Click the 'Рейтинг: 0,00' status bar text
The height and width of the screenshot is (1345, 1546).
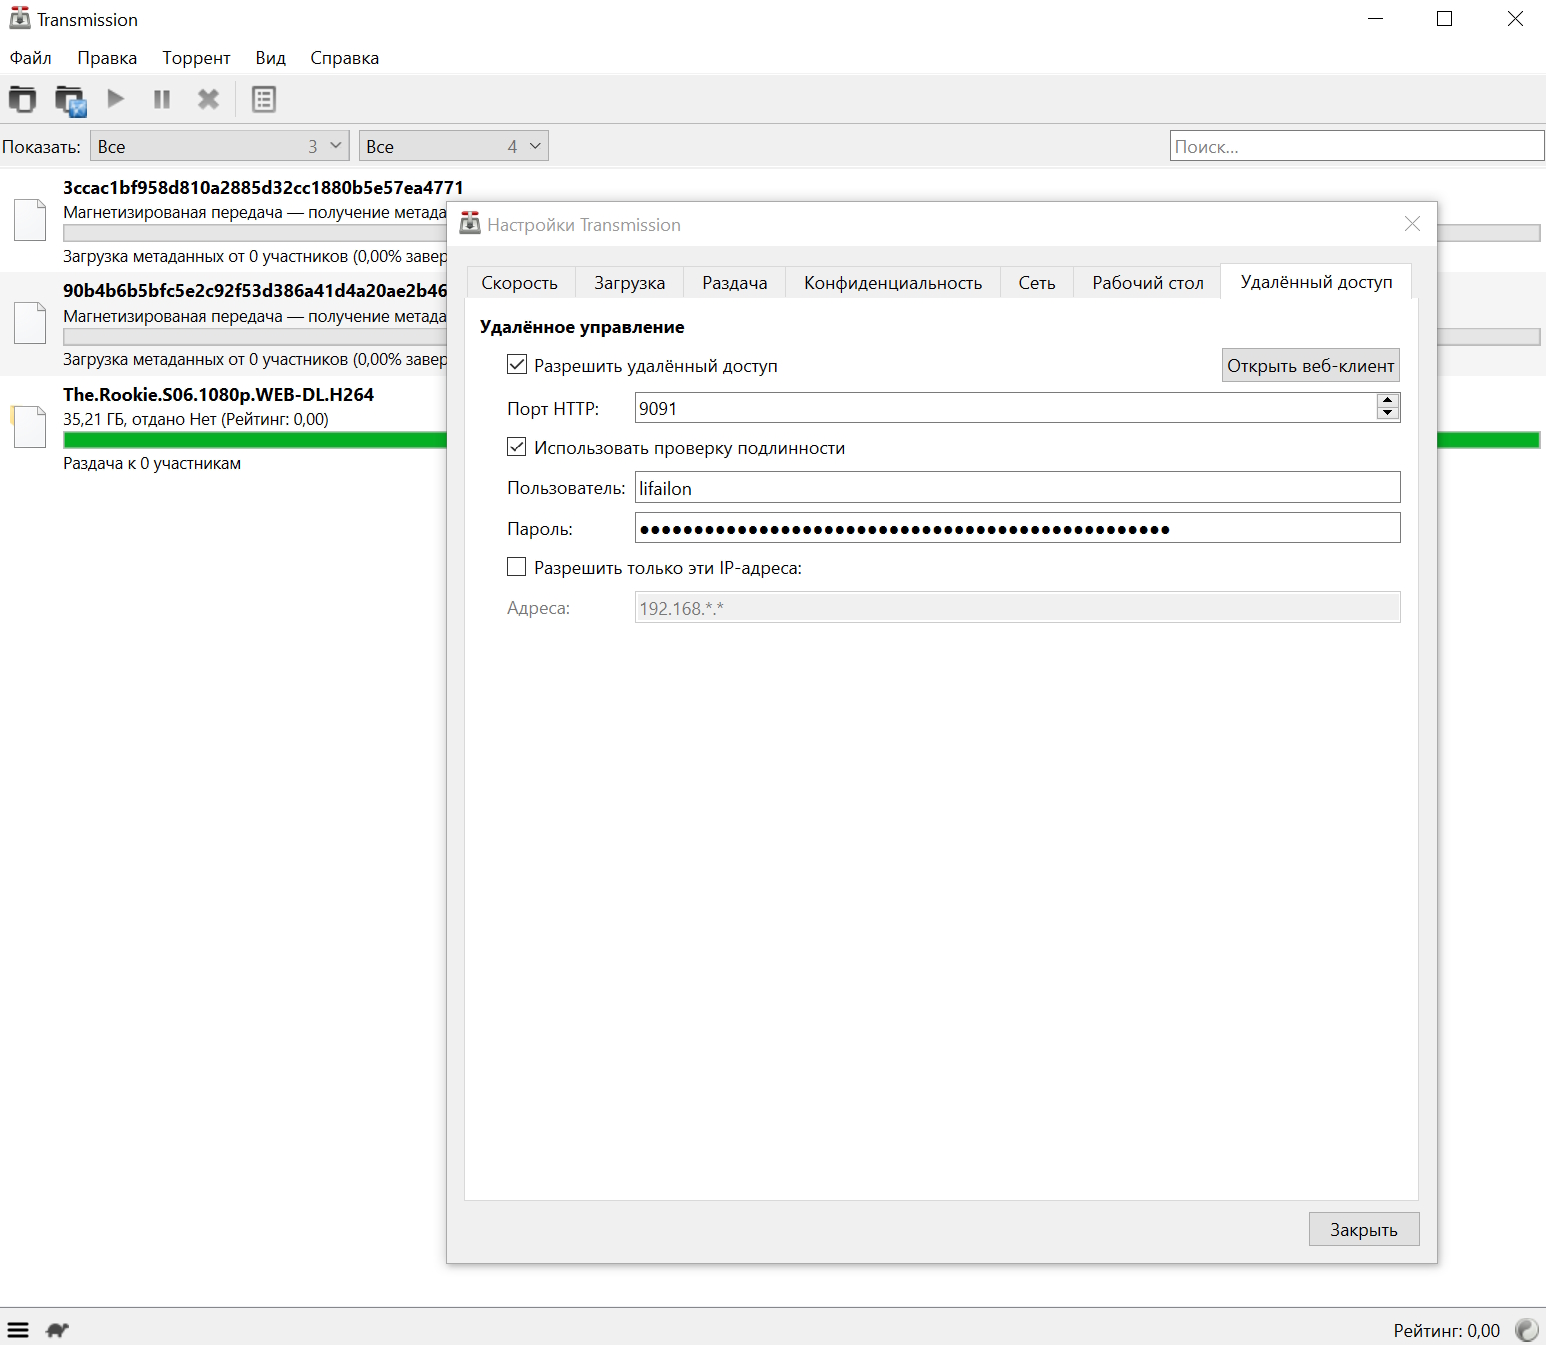click(1446, 1330)
